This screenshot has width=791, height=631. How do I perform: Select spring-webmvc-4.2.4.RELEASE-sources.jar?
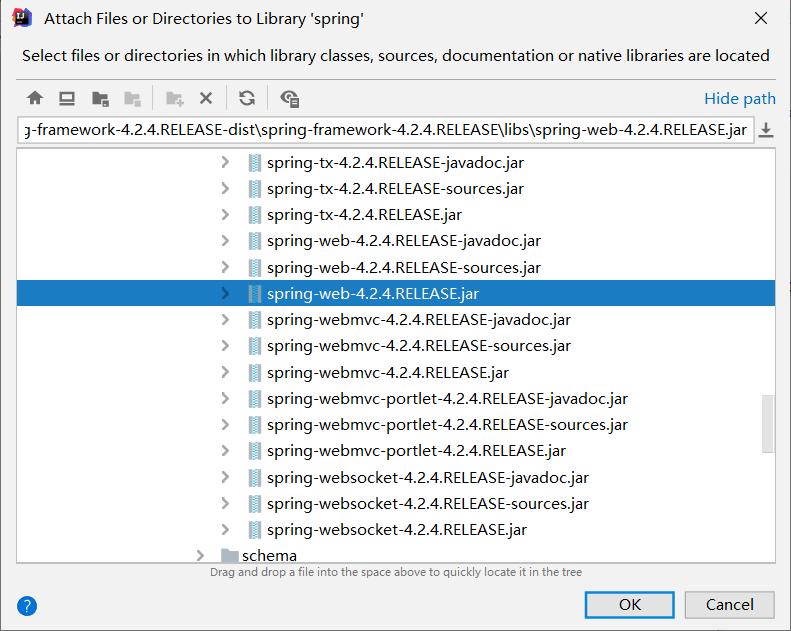tap(419, 346)
